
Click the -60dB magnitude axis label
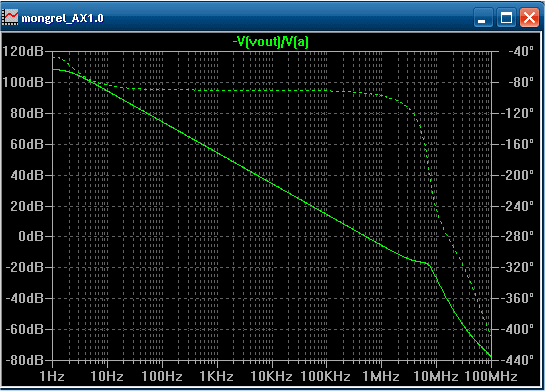click(25, 329)
